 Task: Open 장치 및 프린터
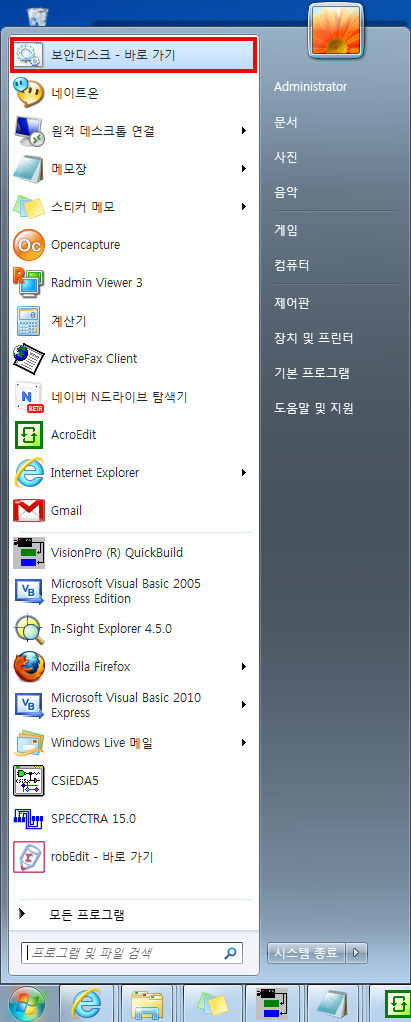(x=313, y=338)
